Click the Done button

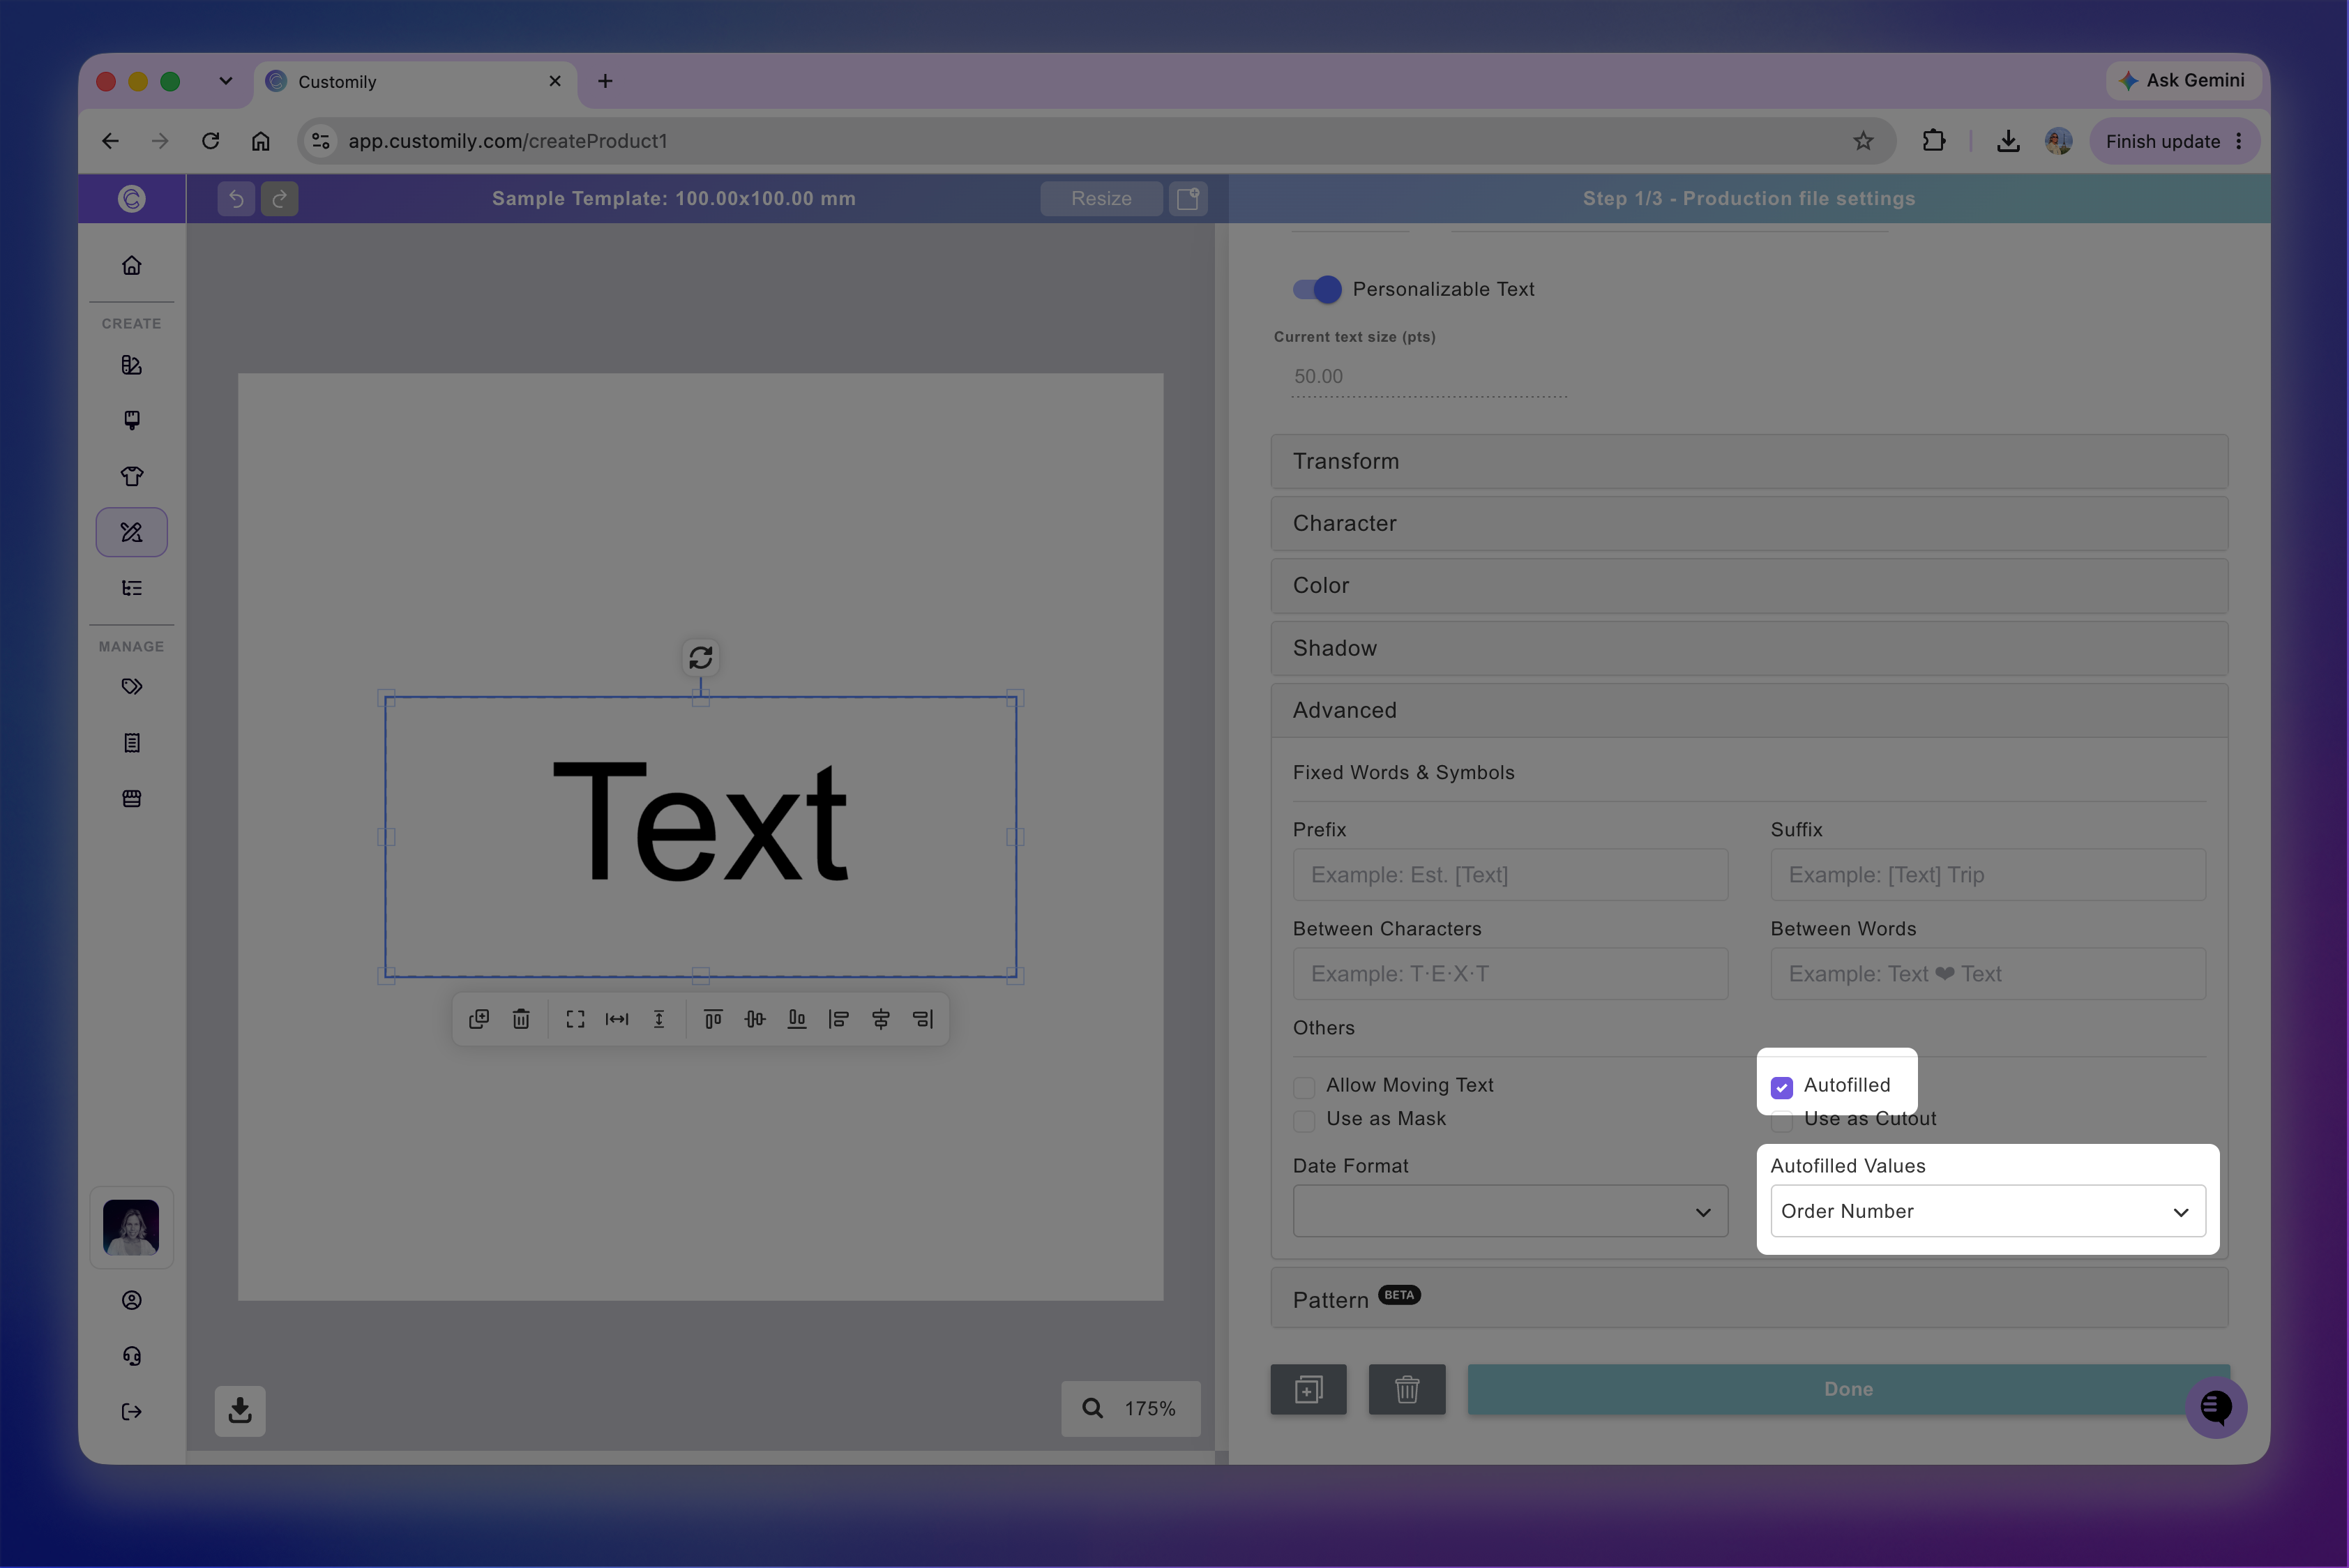pyautogui.click(x=1848, y=1389)
